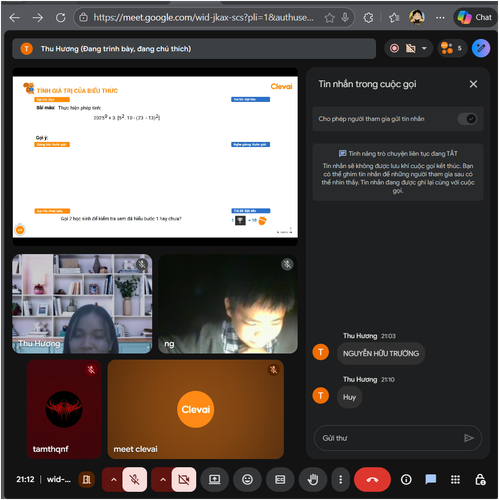This screenshot has width=499, height=500.
Task: Click the muted mic badge on the ng tile
Action: point(287,264)
